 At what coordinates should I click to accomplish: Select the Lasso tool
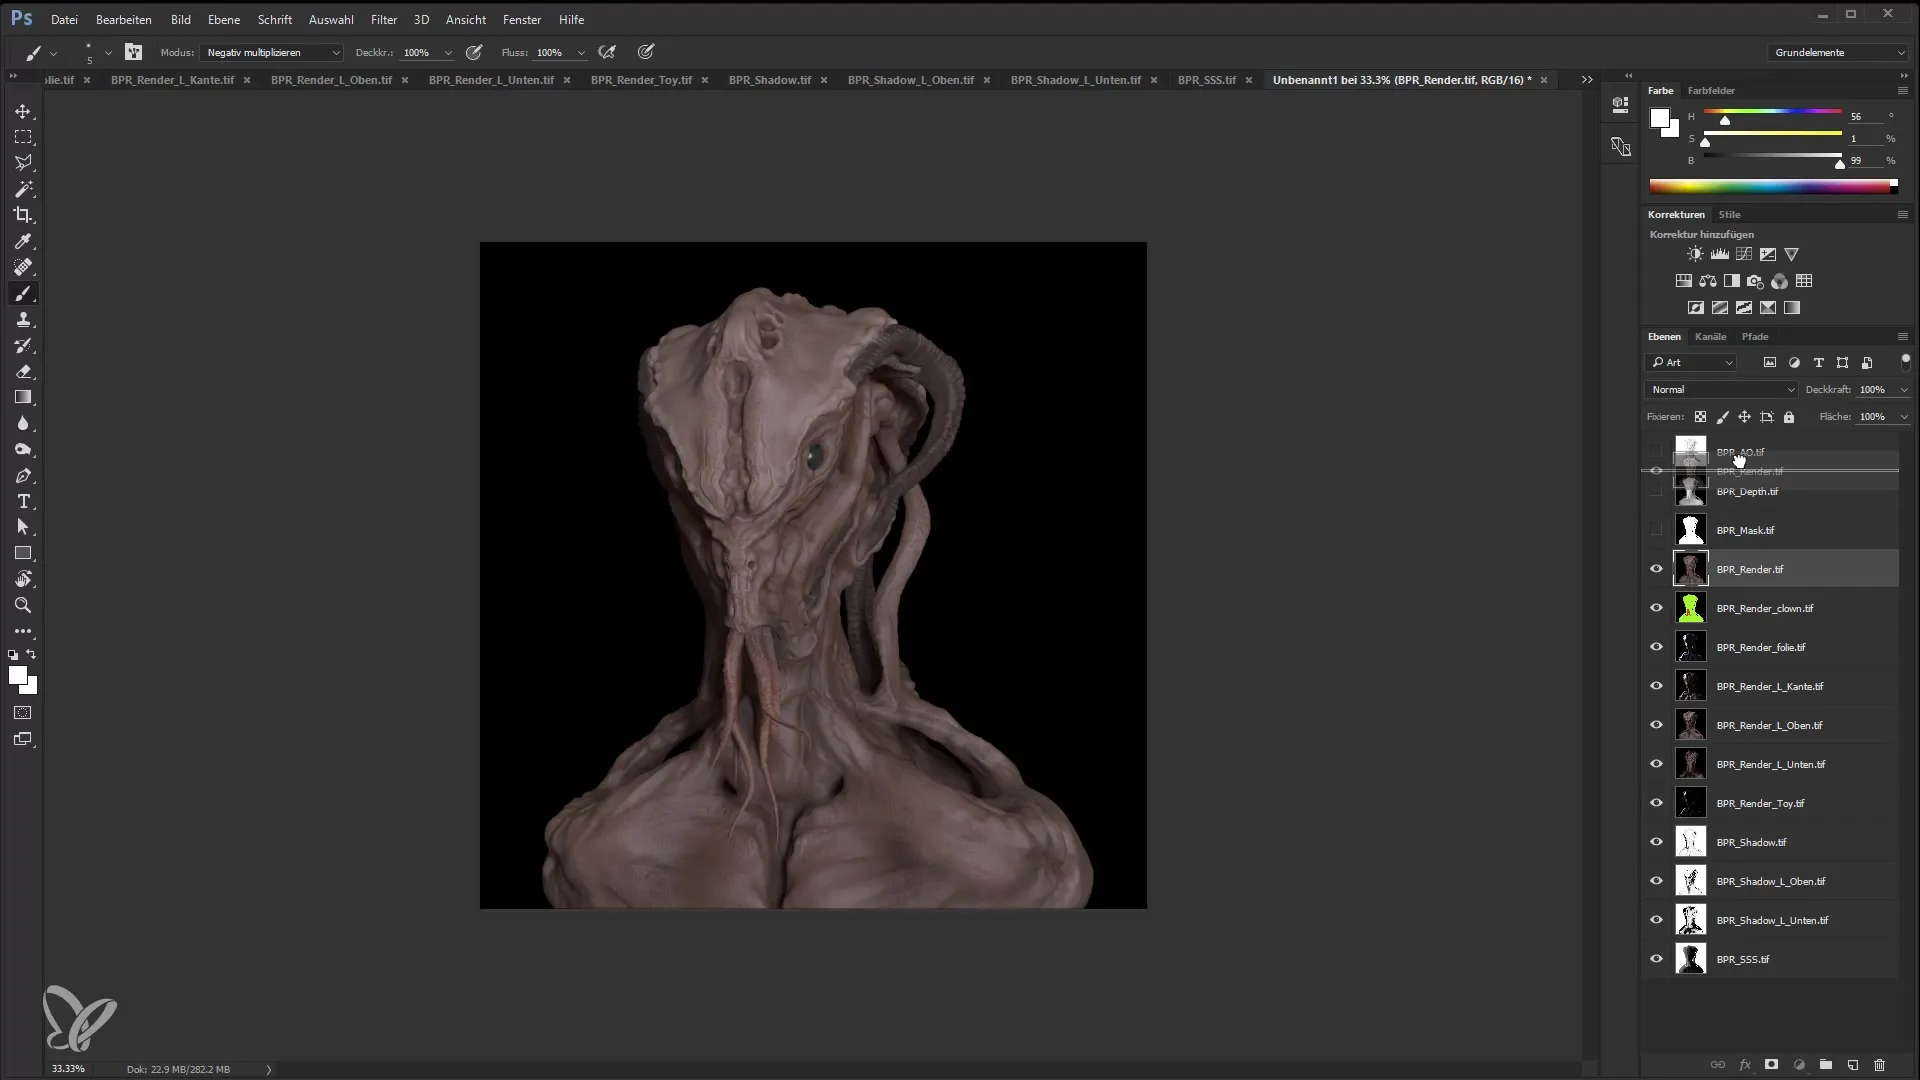click(x=24, y=162)
